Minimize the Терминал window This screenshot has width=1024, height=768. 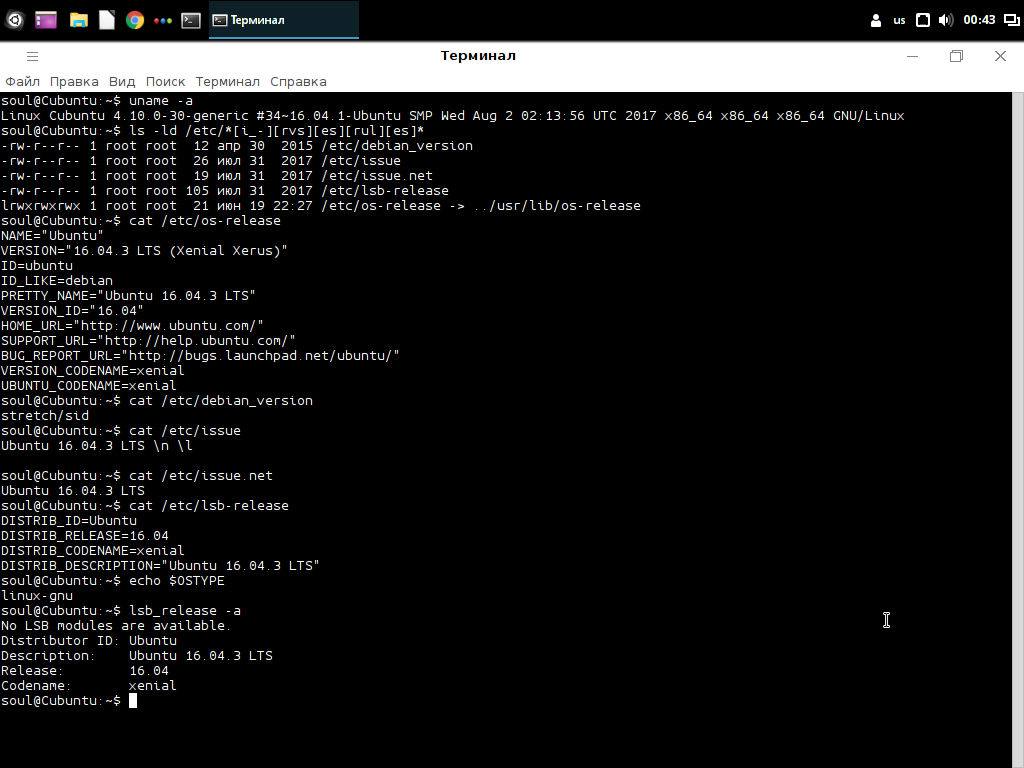[912, 56]
